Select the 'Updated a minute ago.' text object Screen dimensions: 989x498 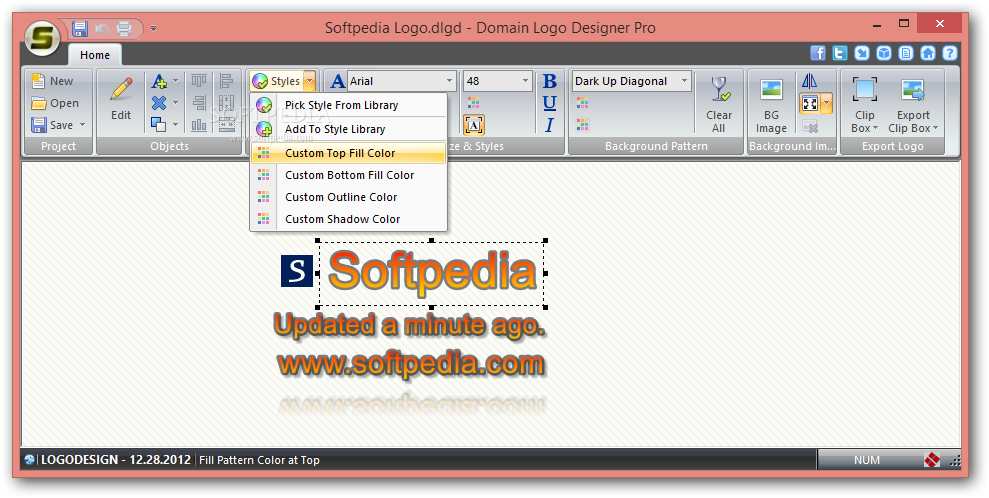(x=409, y=327)
